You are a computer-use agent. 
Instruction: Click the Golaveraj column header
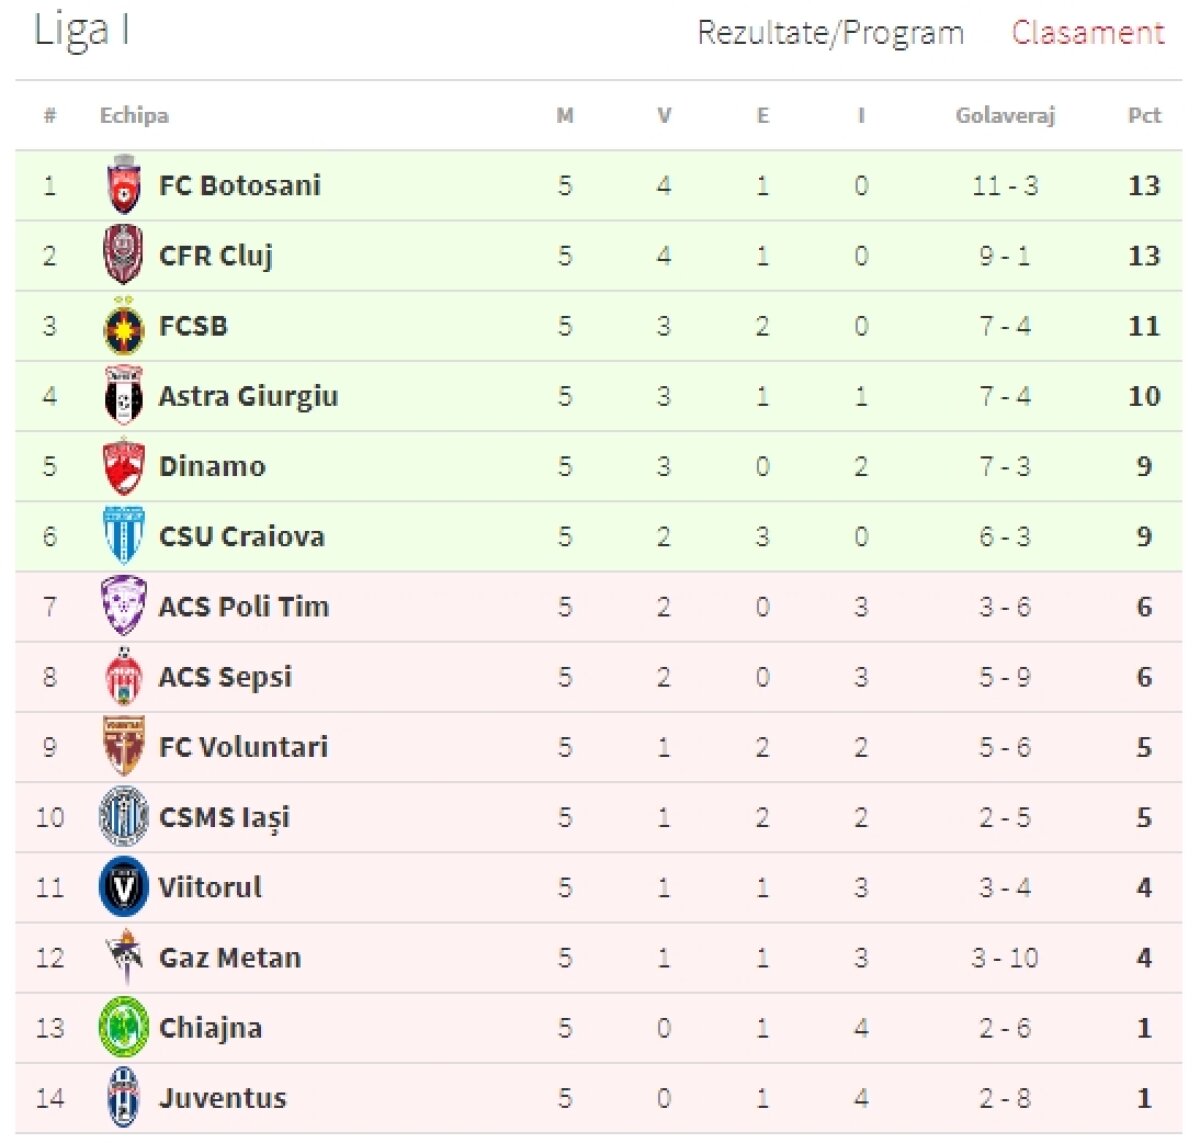(x=1005, y=116)
